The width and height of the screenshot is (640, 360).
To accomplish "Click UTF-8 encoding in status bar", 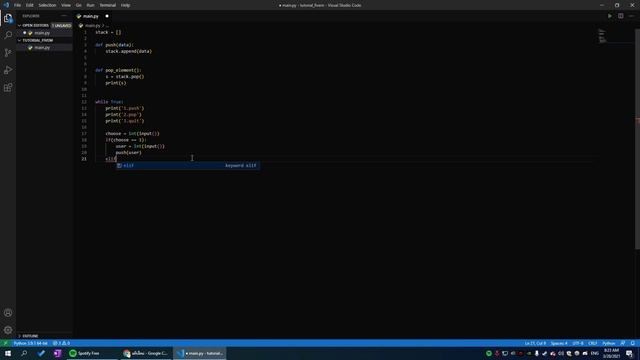I will coord(578,343).
